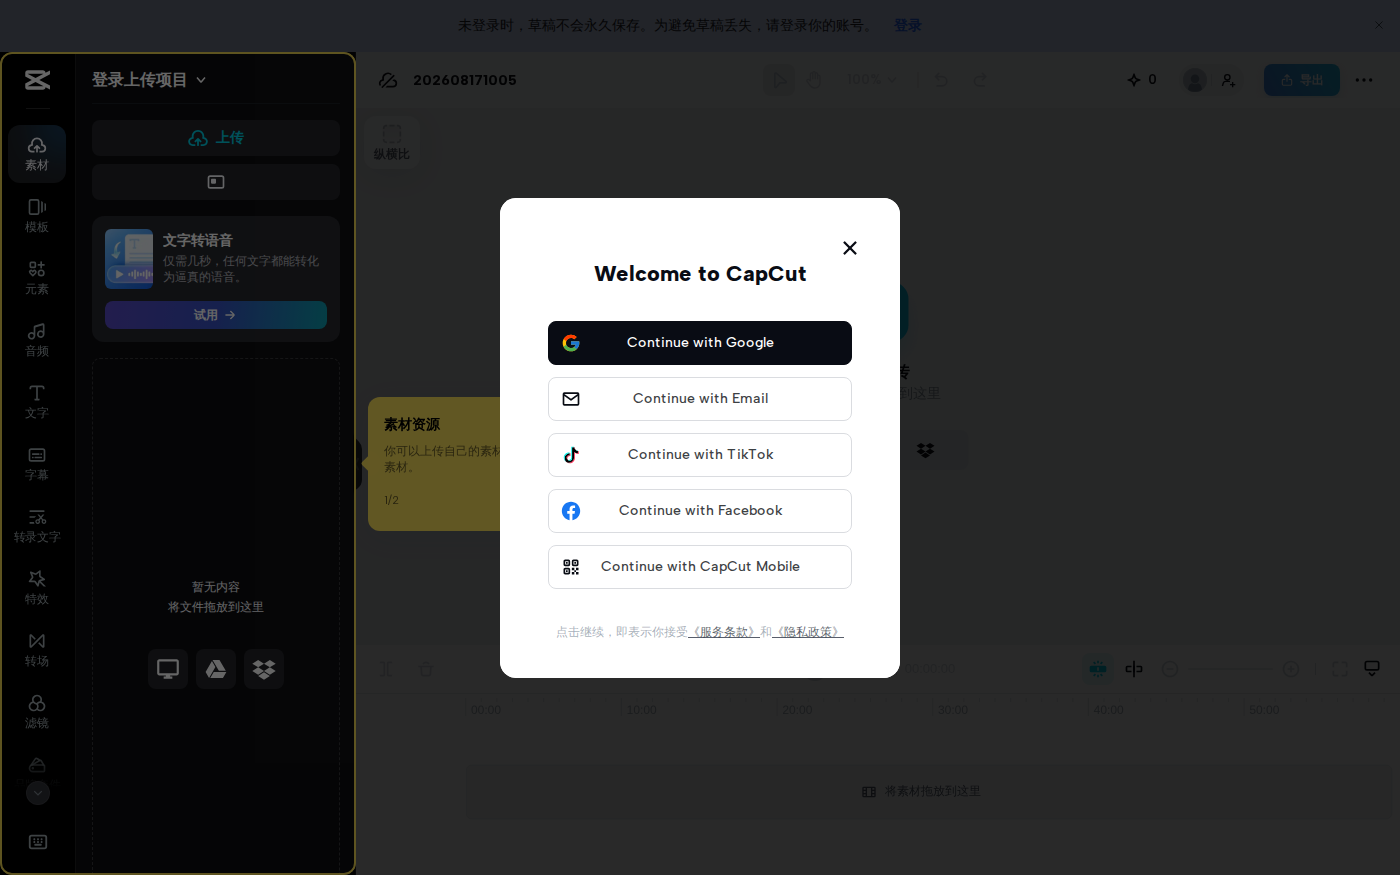Click the align split icon next to the snapping toggle
Screen dimensions: 1400x875
tap(1134, 669)
